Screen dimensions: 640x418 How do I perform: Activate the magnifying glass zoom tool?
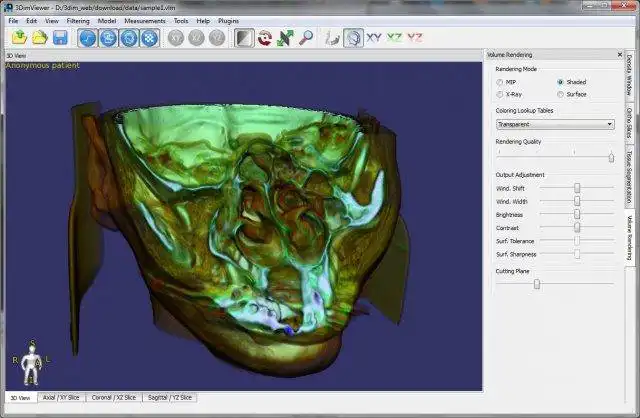pyautogui.click(x=306, y=38)
